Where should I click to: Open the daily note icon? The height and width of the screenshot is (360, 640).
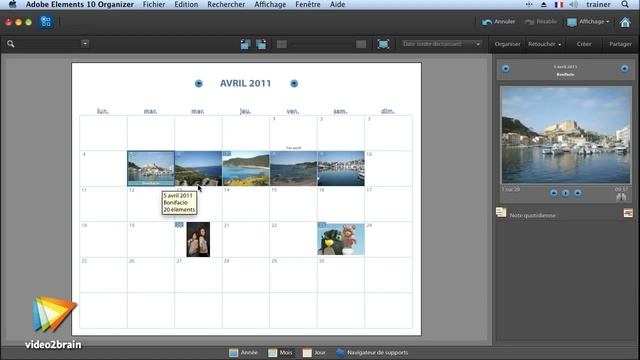501,212
